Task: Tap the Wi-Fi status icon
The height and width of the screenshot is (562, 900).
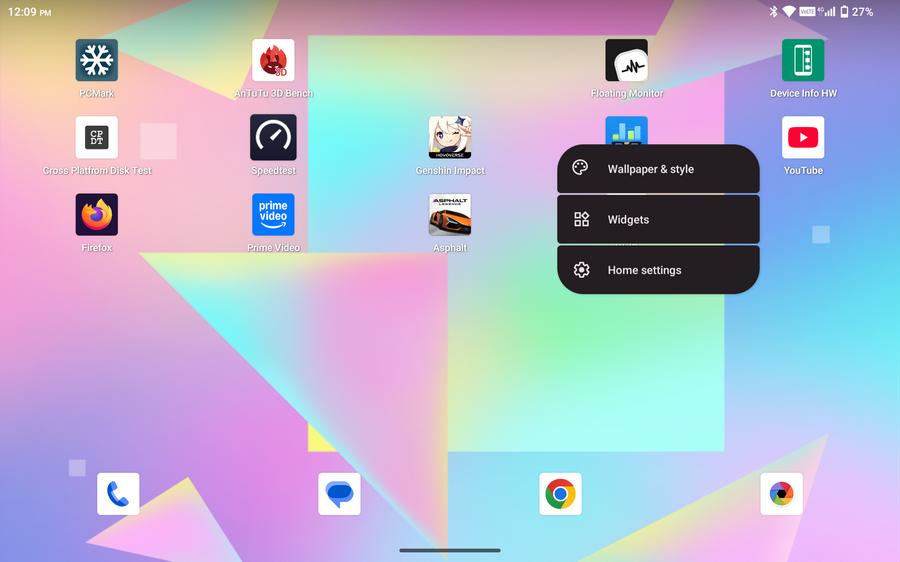Action: tap(789, 11)
